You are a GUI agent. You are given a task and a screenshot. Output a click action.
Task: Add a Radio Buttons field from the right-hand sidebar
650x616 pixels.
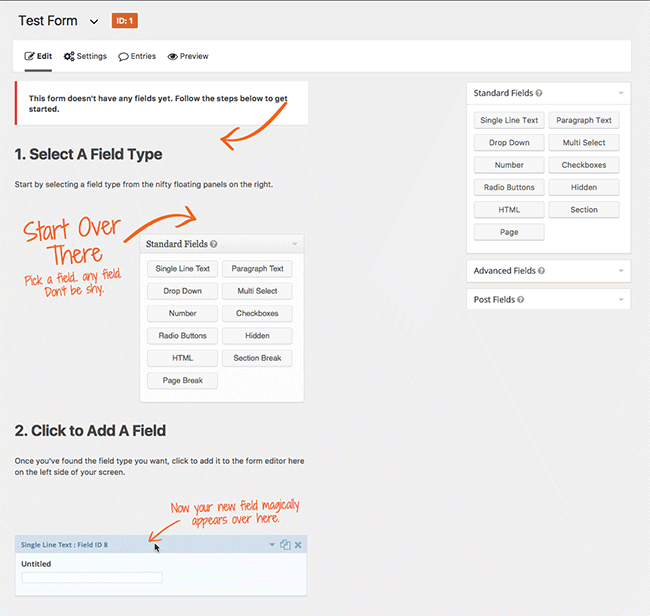pos(509,187)
